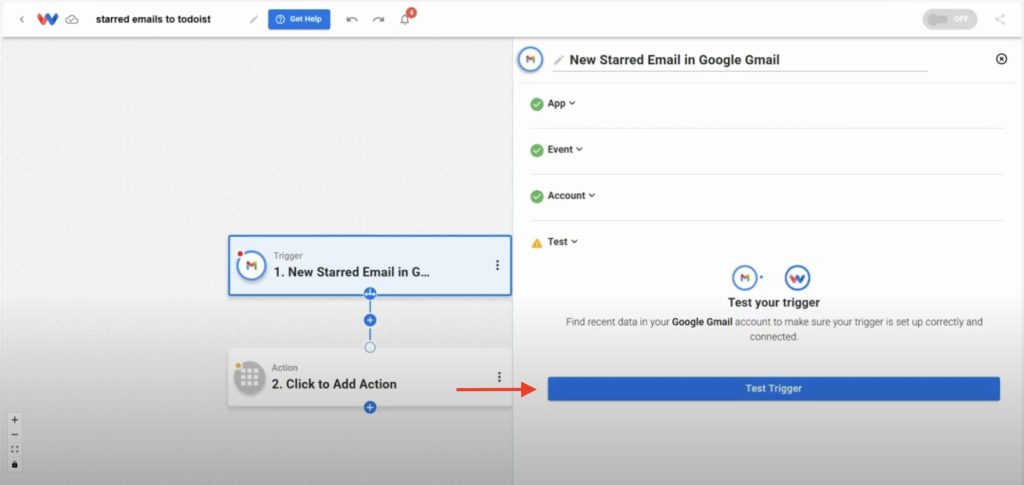Click the Gmail icon in panel header

pyautogui.click(x=530, y=59)
